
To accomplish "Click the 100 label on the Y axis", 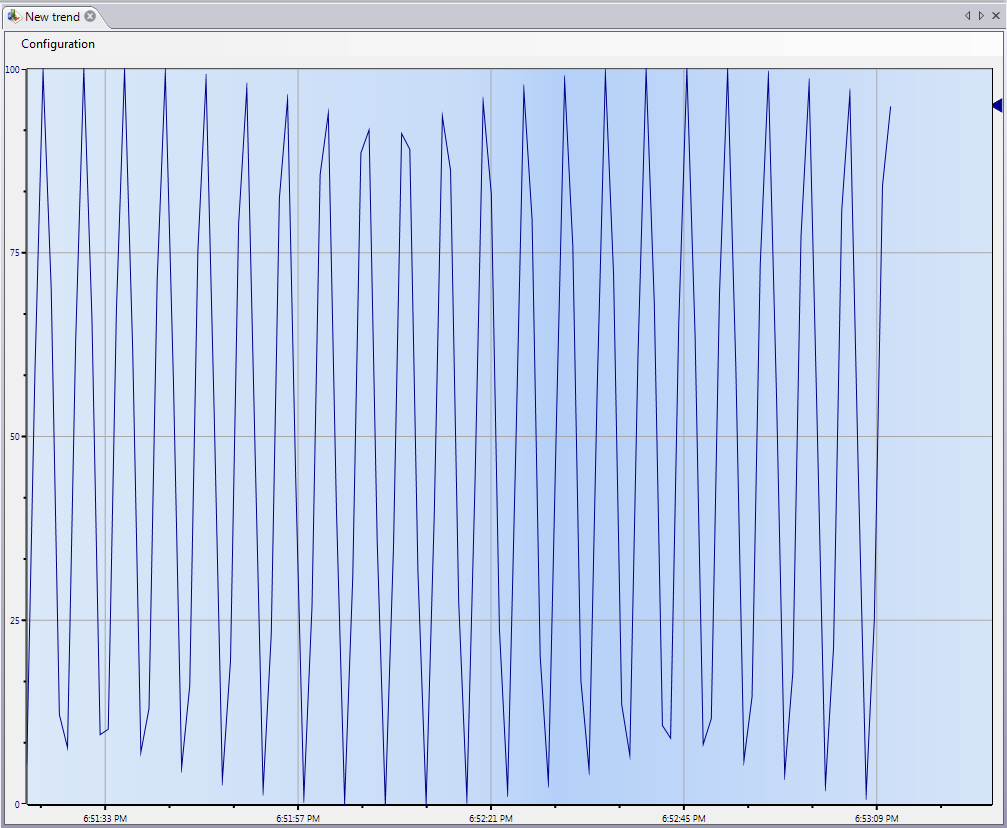I will pyautogui.click(x=13, y=70).
